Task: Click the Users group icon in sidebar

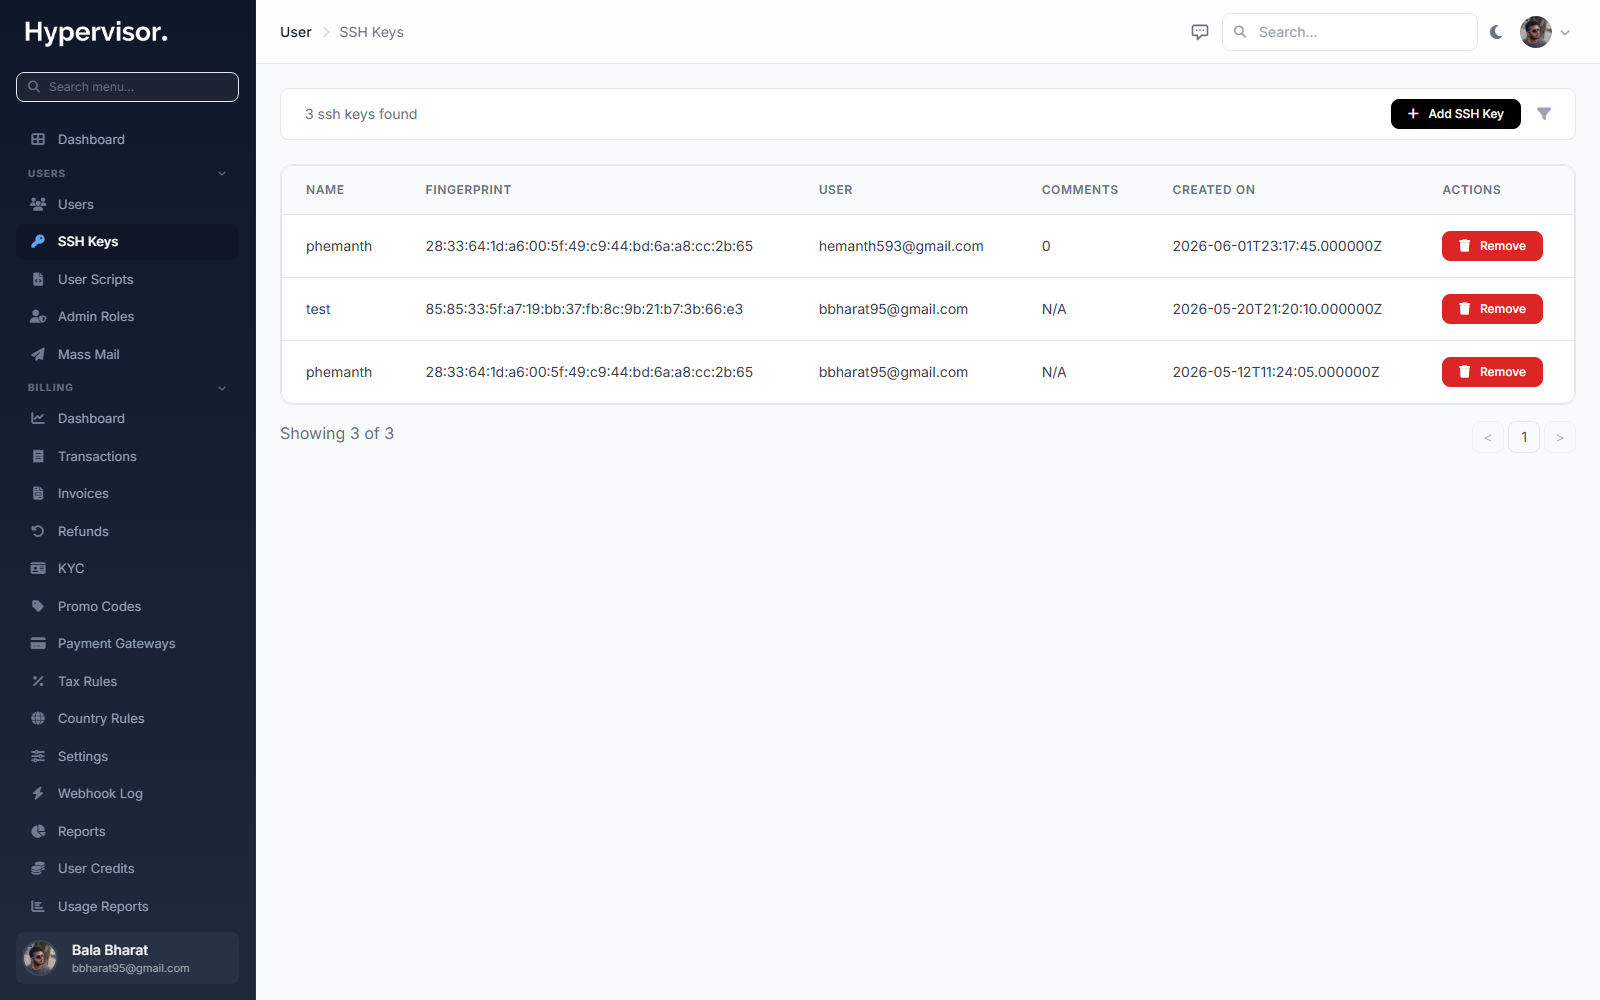Action: point(38,204)
